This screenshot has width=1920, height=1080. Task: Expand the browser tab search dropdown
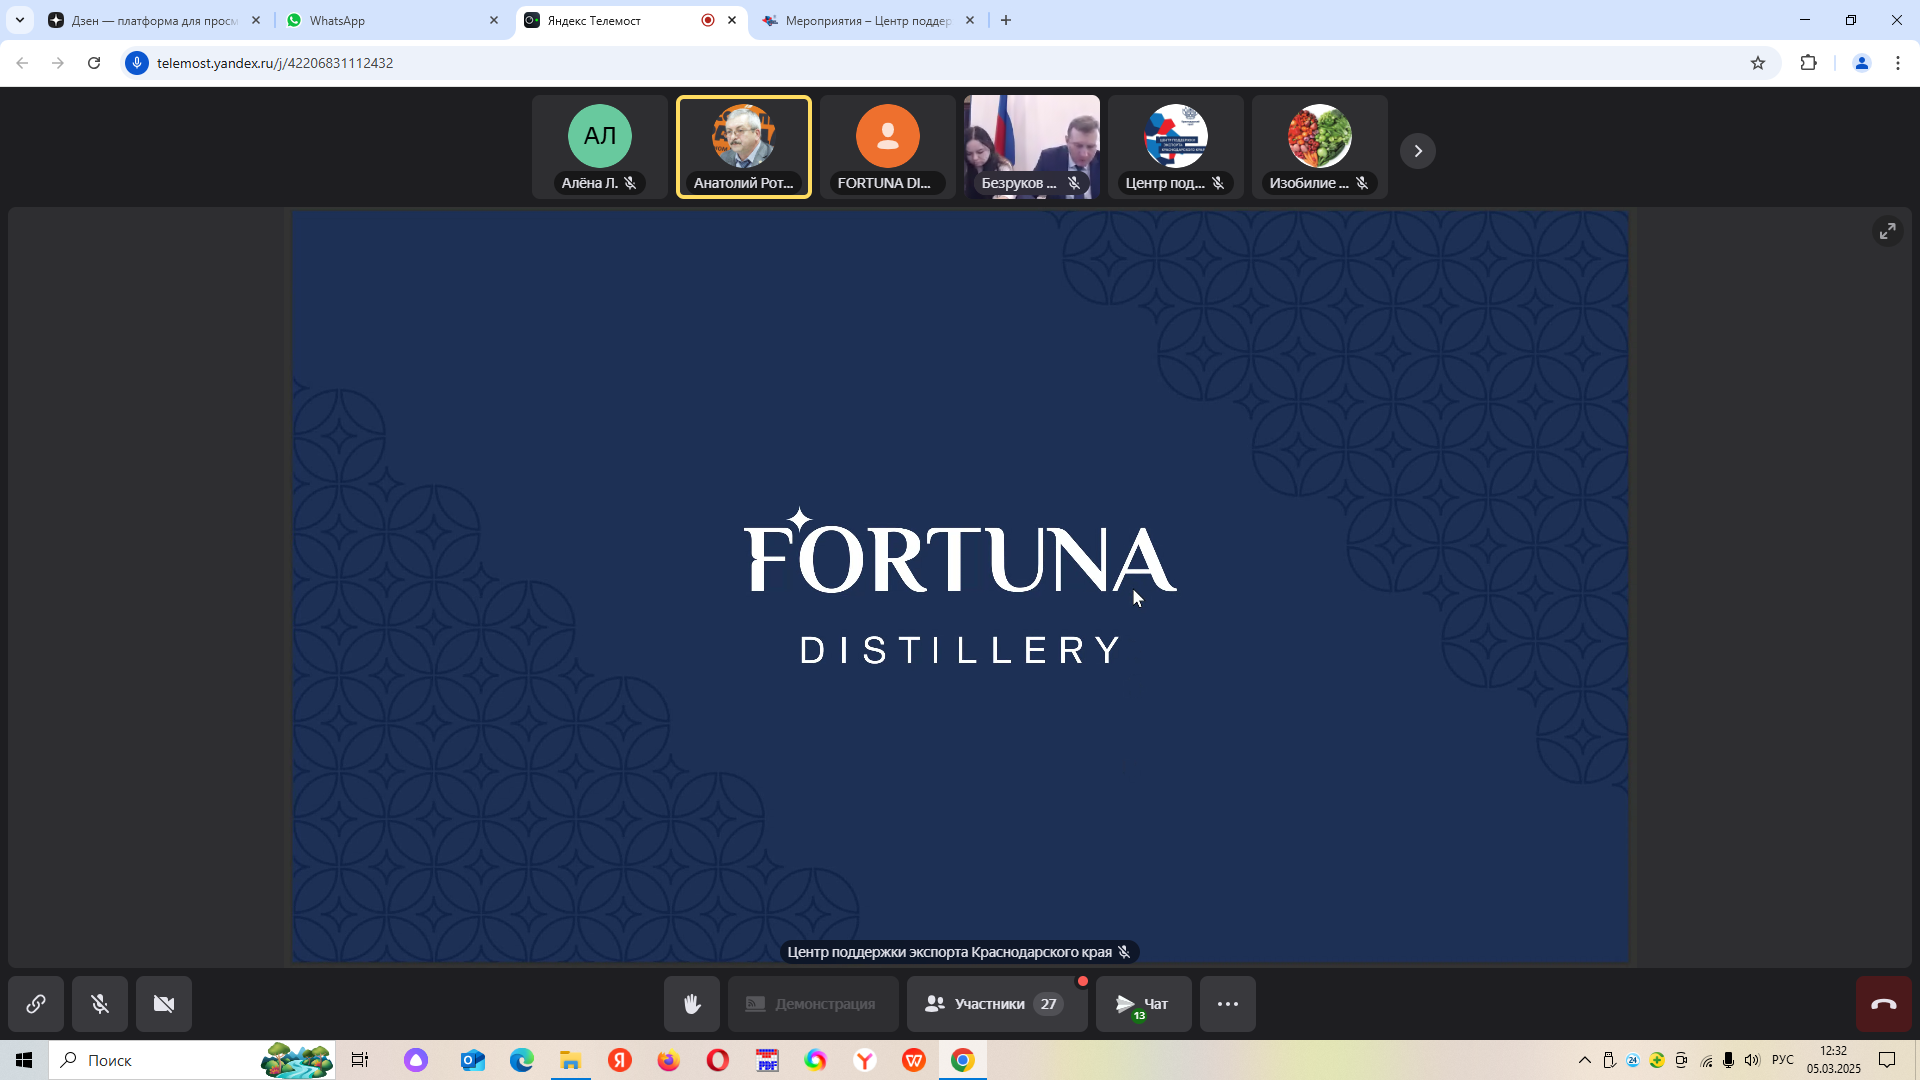[x=19, y=20]
